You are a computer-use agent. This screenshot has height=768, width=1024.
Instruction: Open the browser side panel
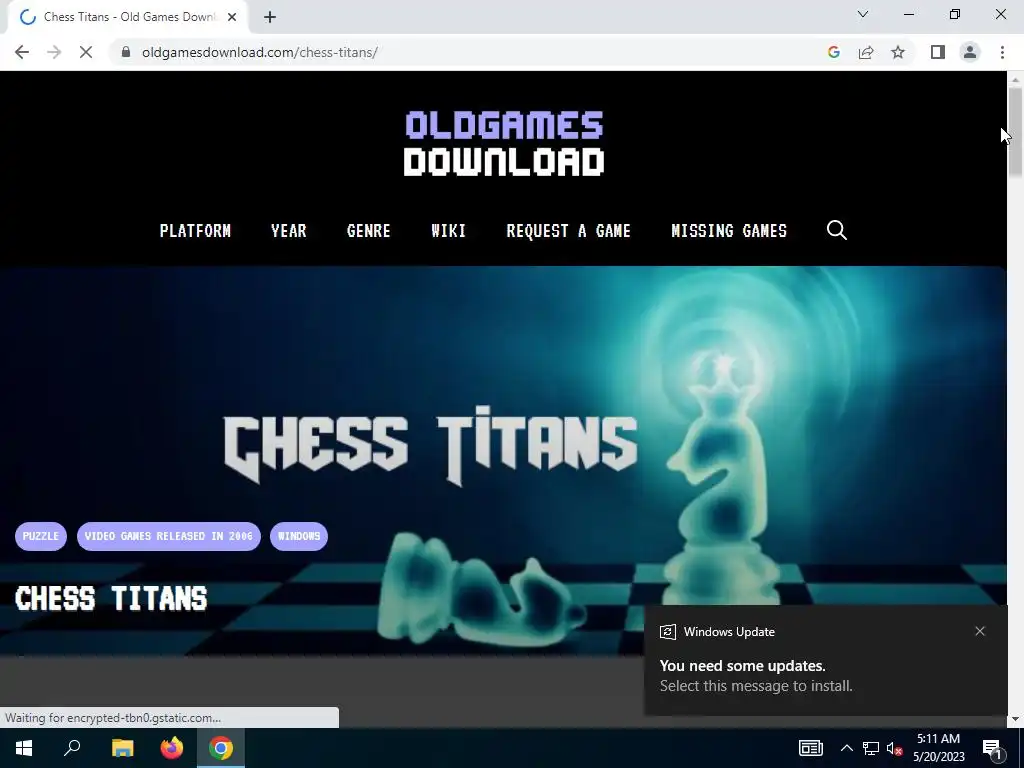coord(938,52)
